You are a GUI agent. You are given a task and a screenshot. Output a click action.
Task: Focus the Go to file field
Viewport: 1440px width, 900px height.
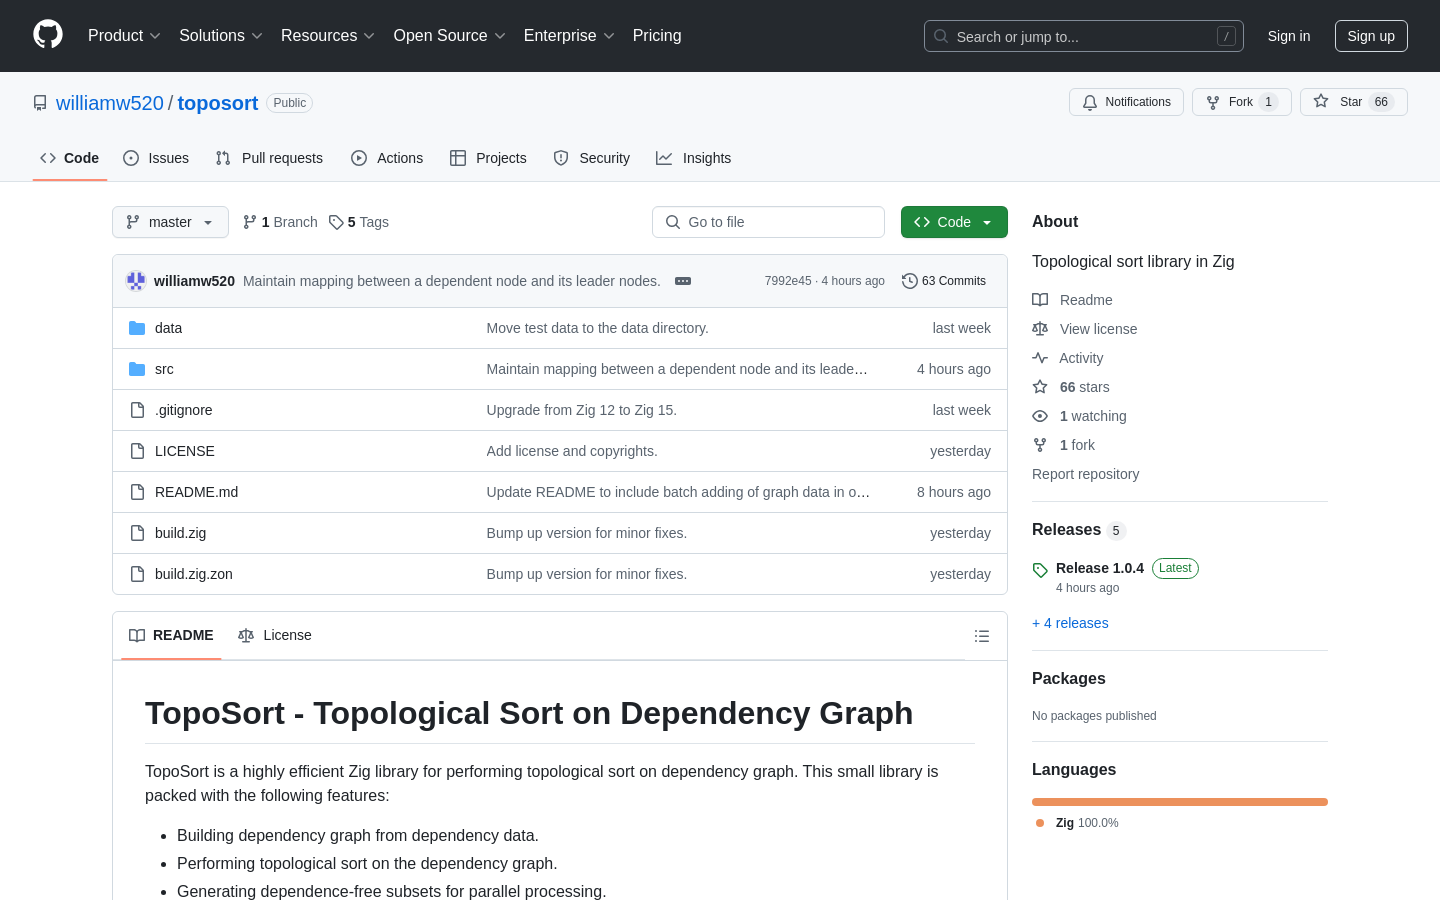coord(768,222)
